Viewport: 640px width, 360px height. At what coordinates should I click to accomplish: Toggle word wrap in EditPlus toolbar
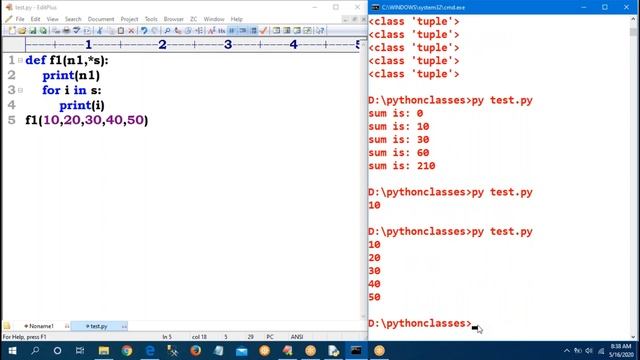coord(232,31)
